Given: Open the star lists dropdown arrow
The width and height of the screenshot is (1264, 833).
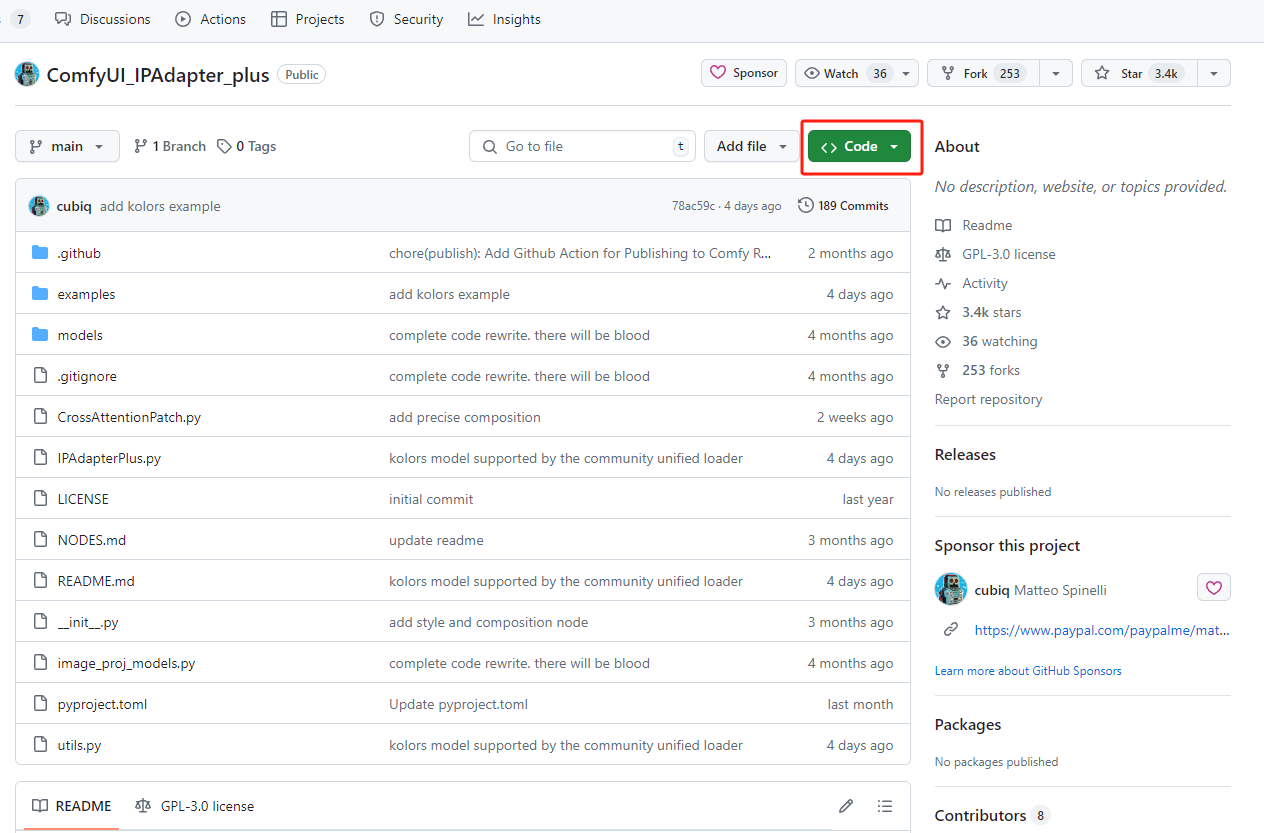Looking at the screenshot, I should pyautogui.click(x=1213, y=73).
